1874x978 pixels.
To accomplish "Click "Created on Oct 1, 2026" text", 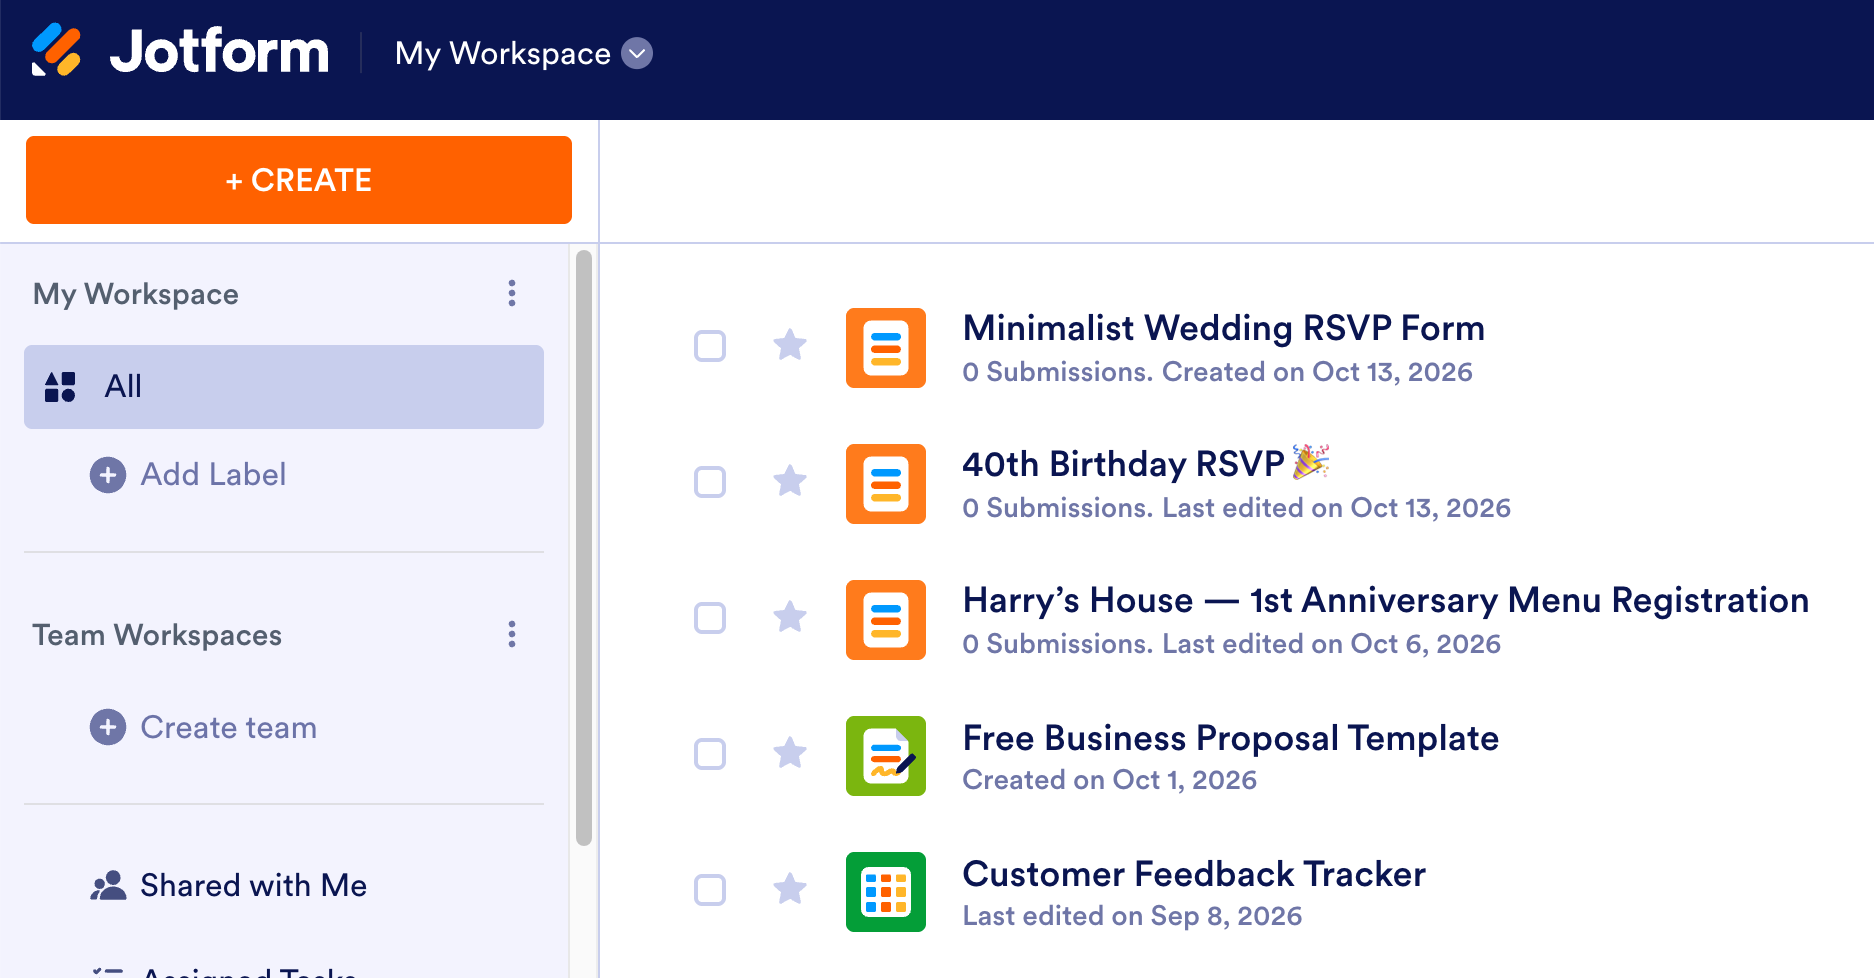I will 1109,780.
